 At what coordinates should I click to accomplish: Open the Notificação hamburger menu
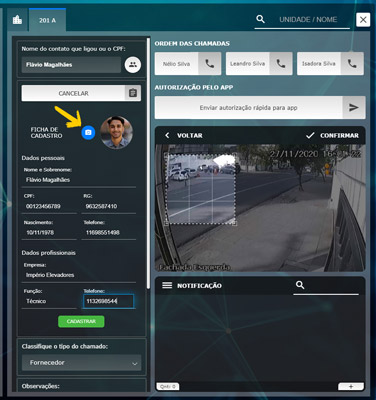point(167,285)
